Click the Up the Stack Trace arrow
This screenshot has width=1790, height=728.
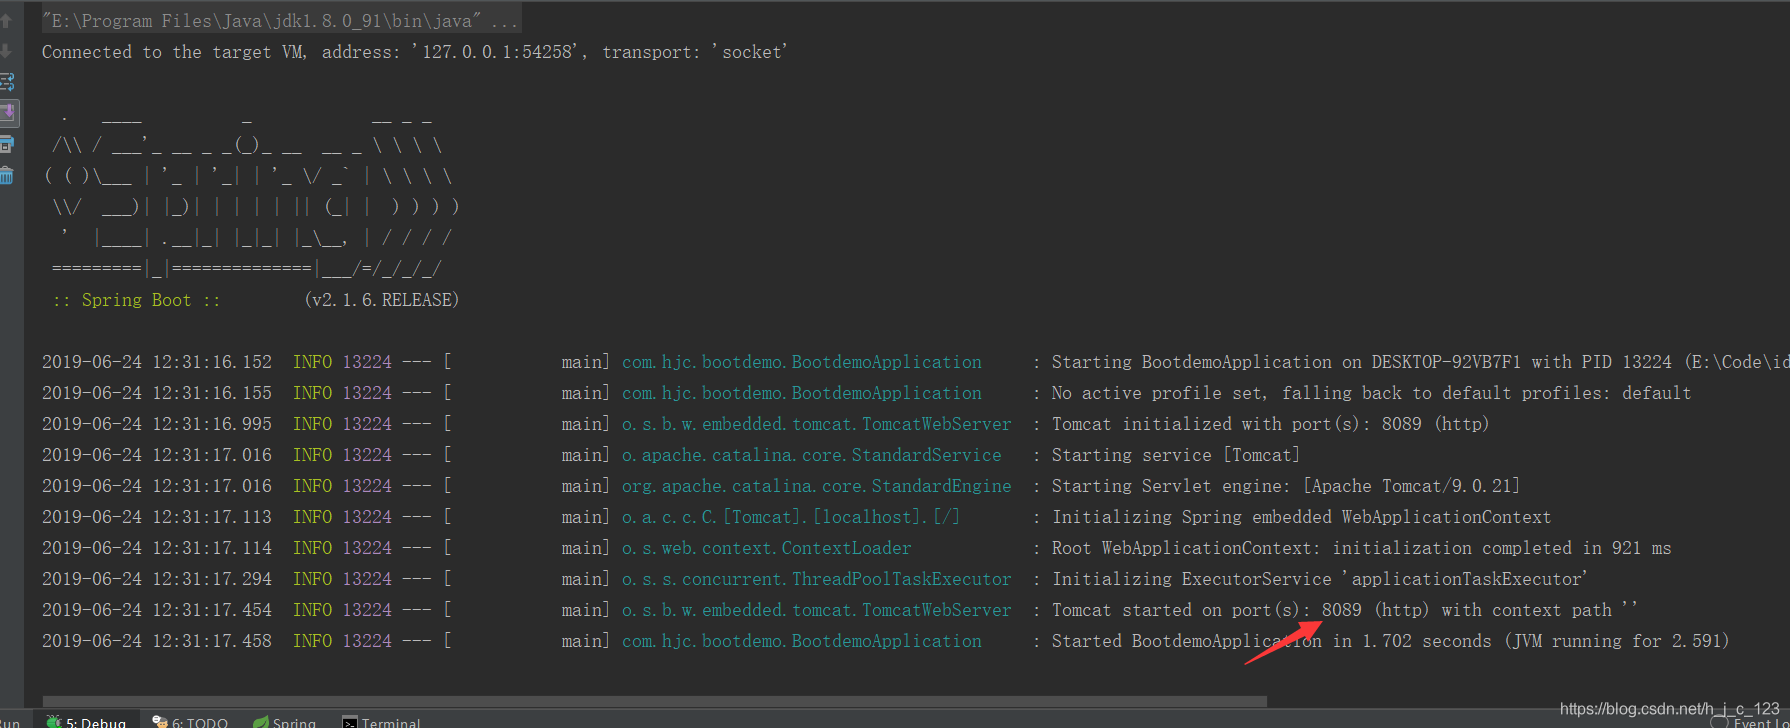click(6, 20)
